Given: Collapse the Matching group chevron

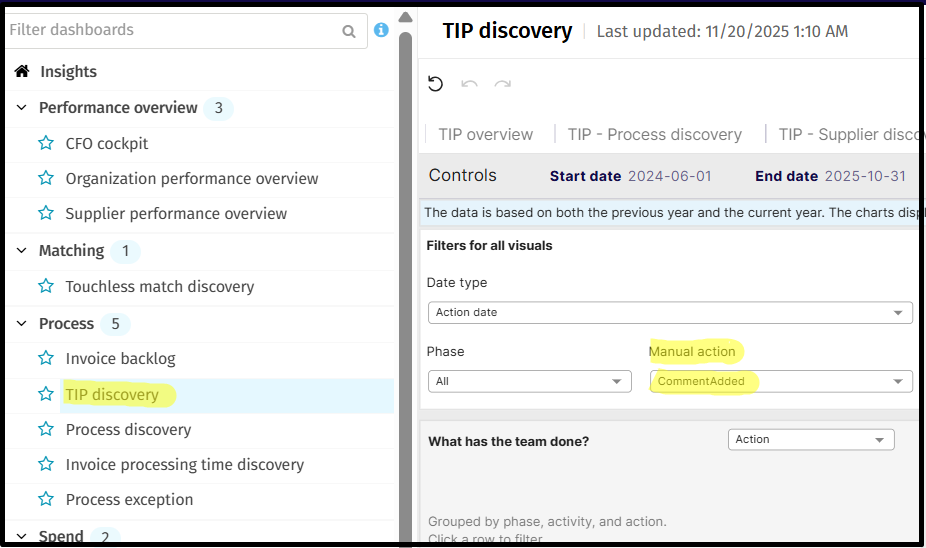Looking at the screenshot, I should coord(22,250).
